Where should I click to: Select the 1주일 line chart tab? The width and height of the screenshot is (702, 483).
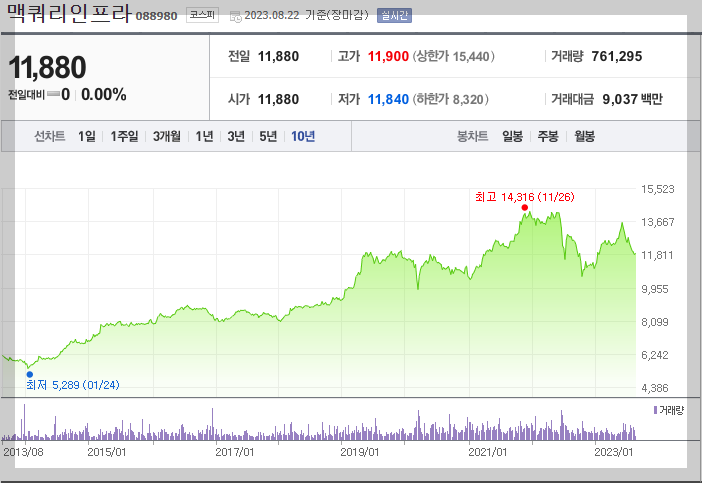[x=124, y=136]
